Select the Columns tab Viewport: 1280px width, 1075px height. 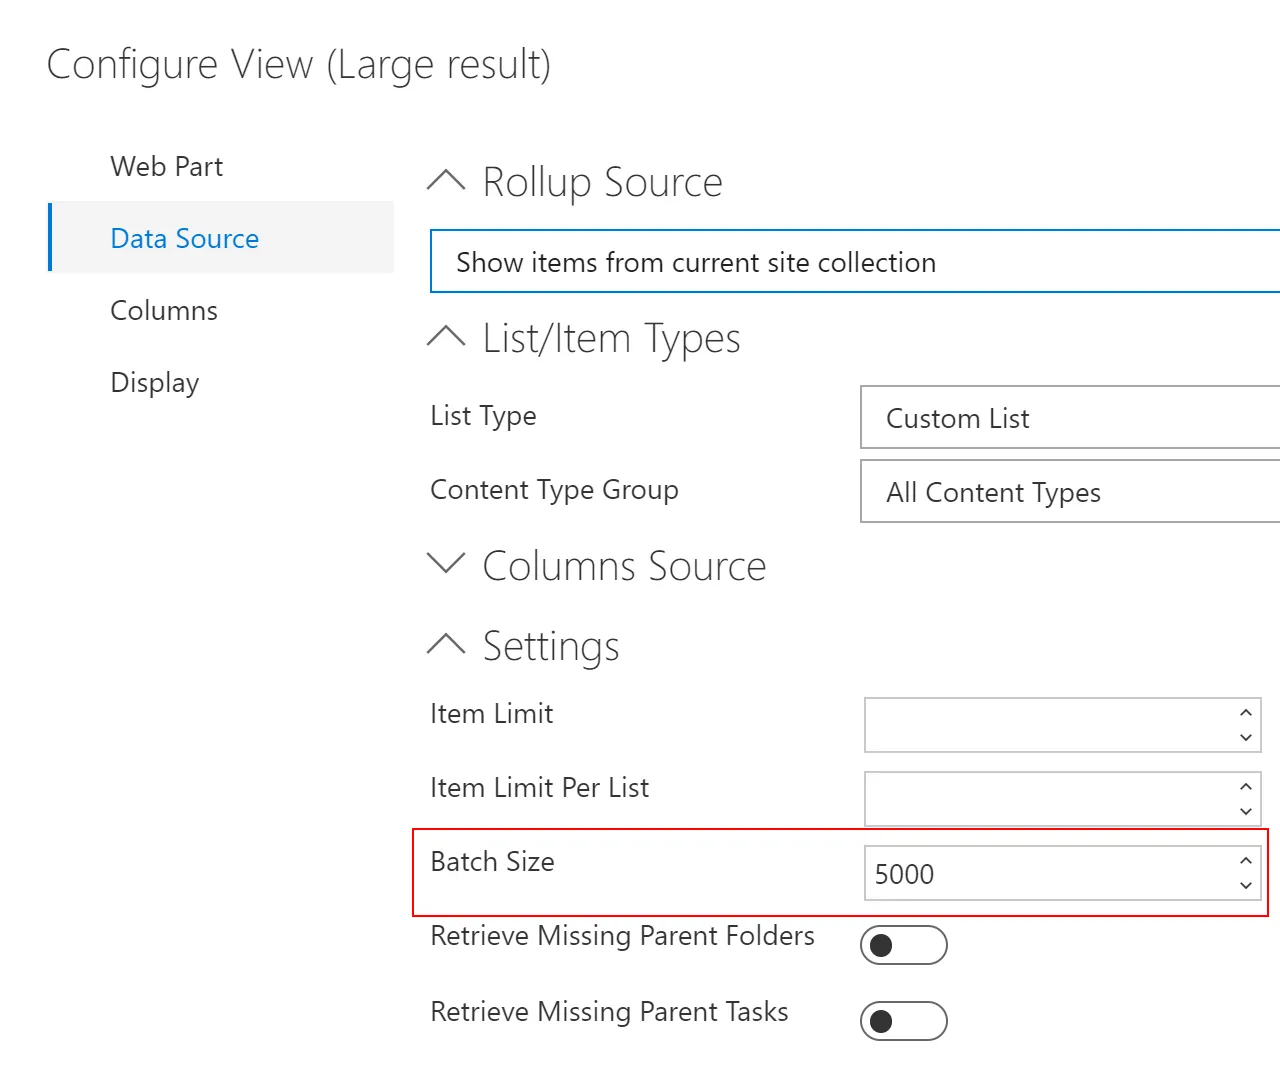pos(163,310)
